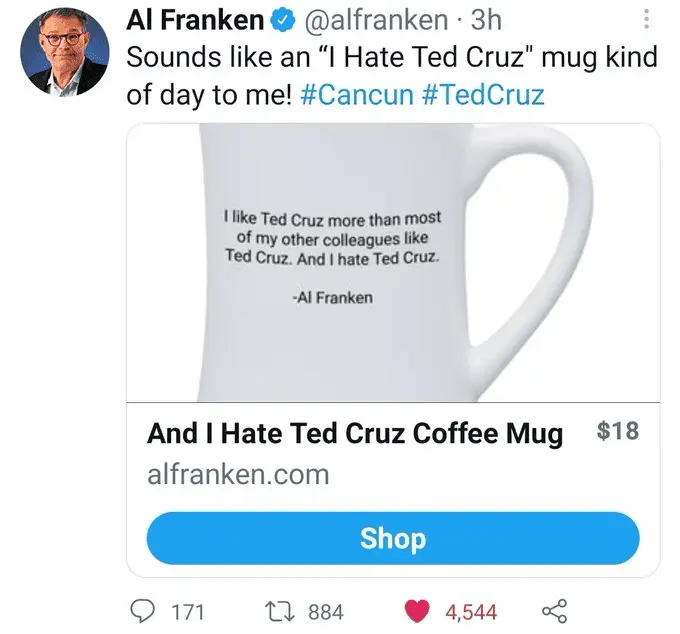Click the 171 replies count
This screenshot has width=680, height=634.
coord(188,611)
